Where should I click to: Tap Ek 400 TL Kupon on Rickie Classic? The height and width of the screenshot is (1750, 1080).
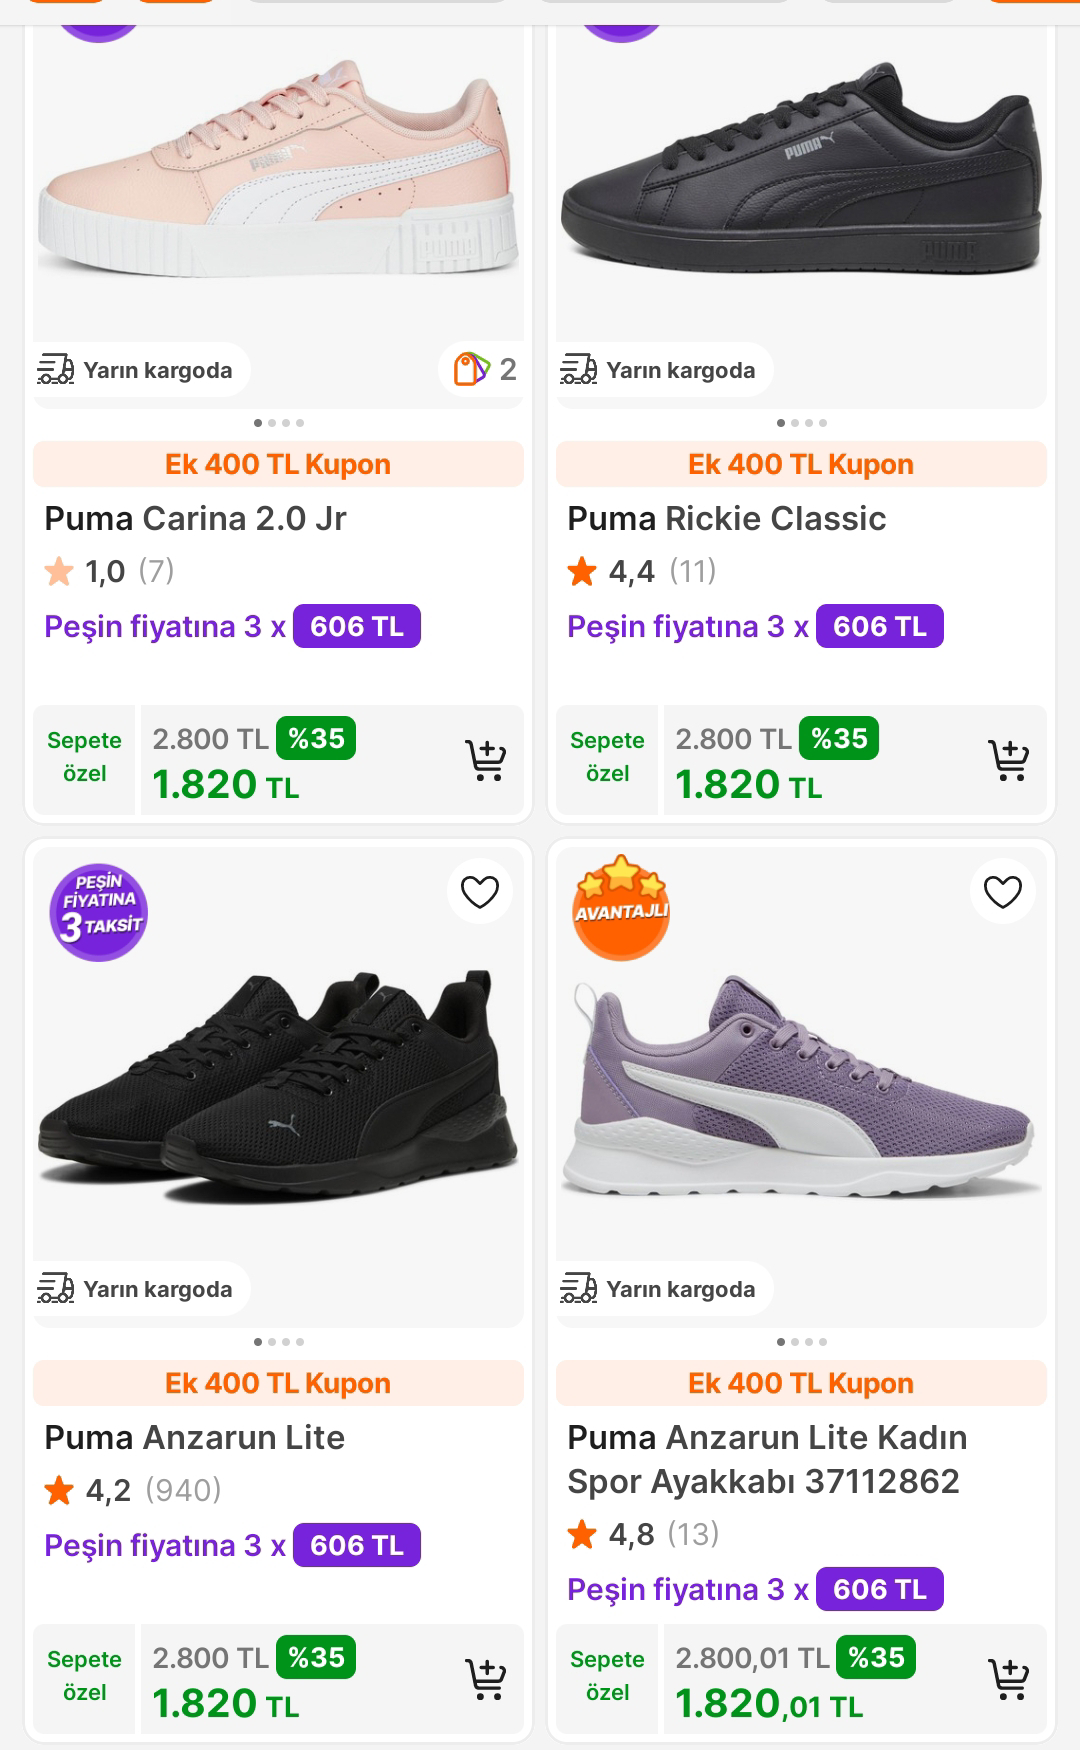pos(801,464)
